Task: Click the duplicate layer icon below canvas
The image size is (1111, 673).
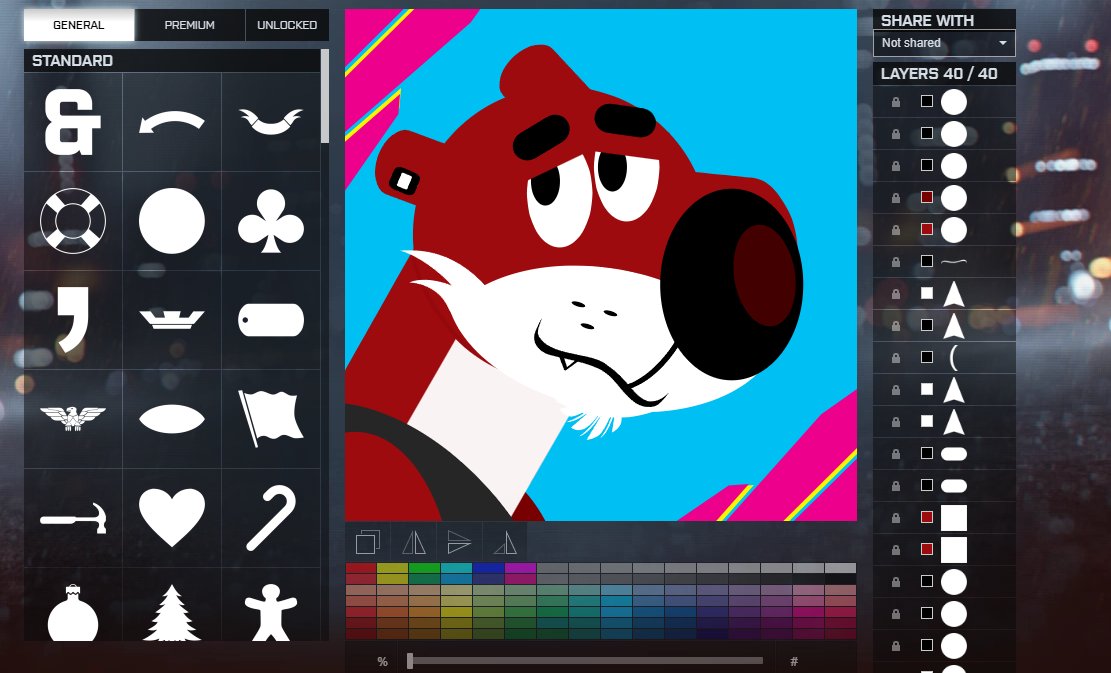Action: click(x=368, y=543)
